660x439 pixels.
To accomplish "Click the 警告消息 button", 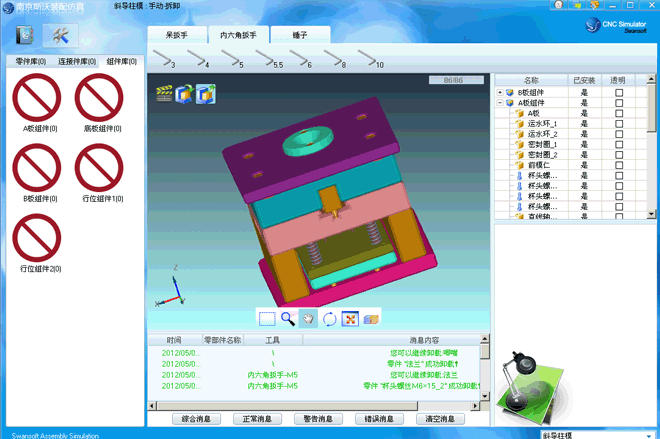I will point(318,419).
